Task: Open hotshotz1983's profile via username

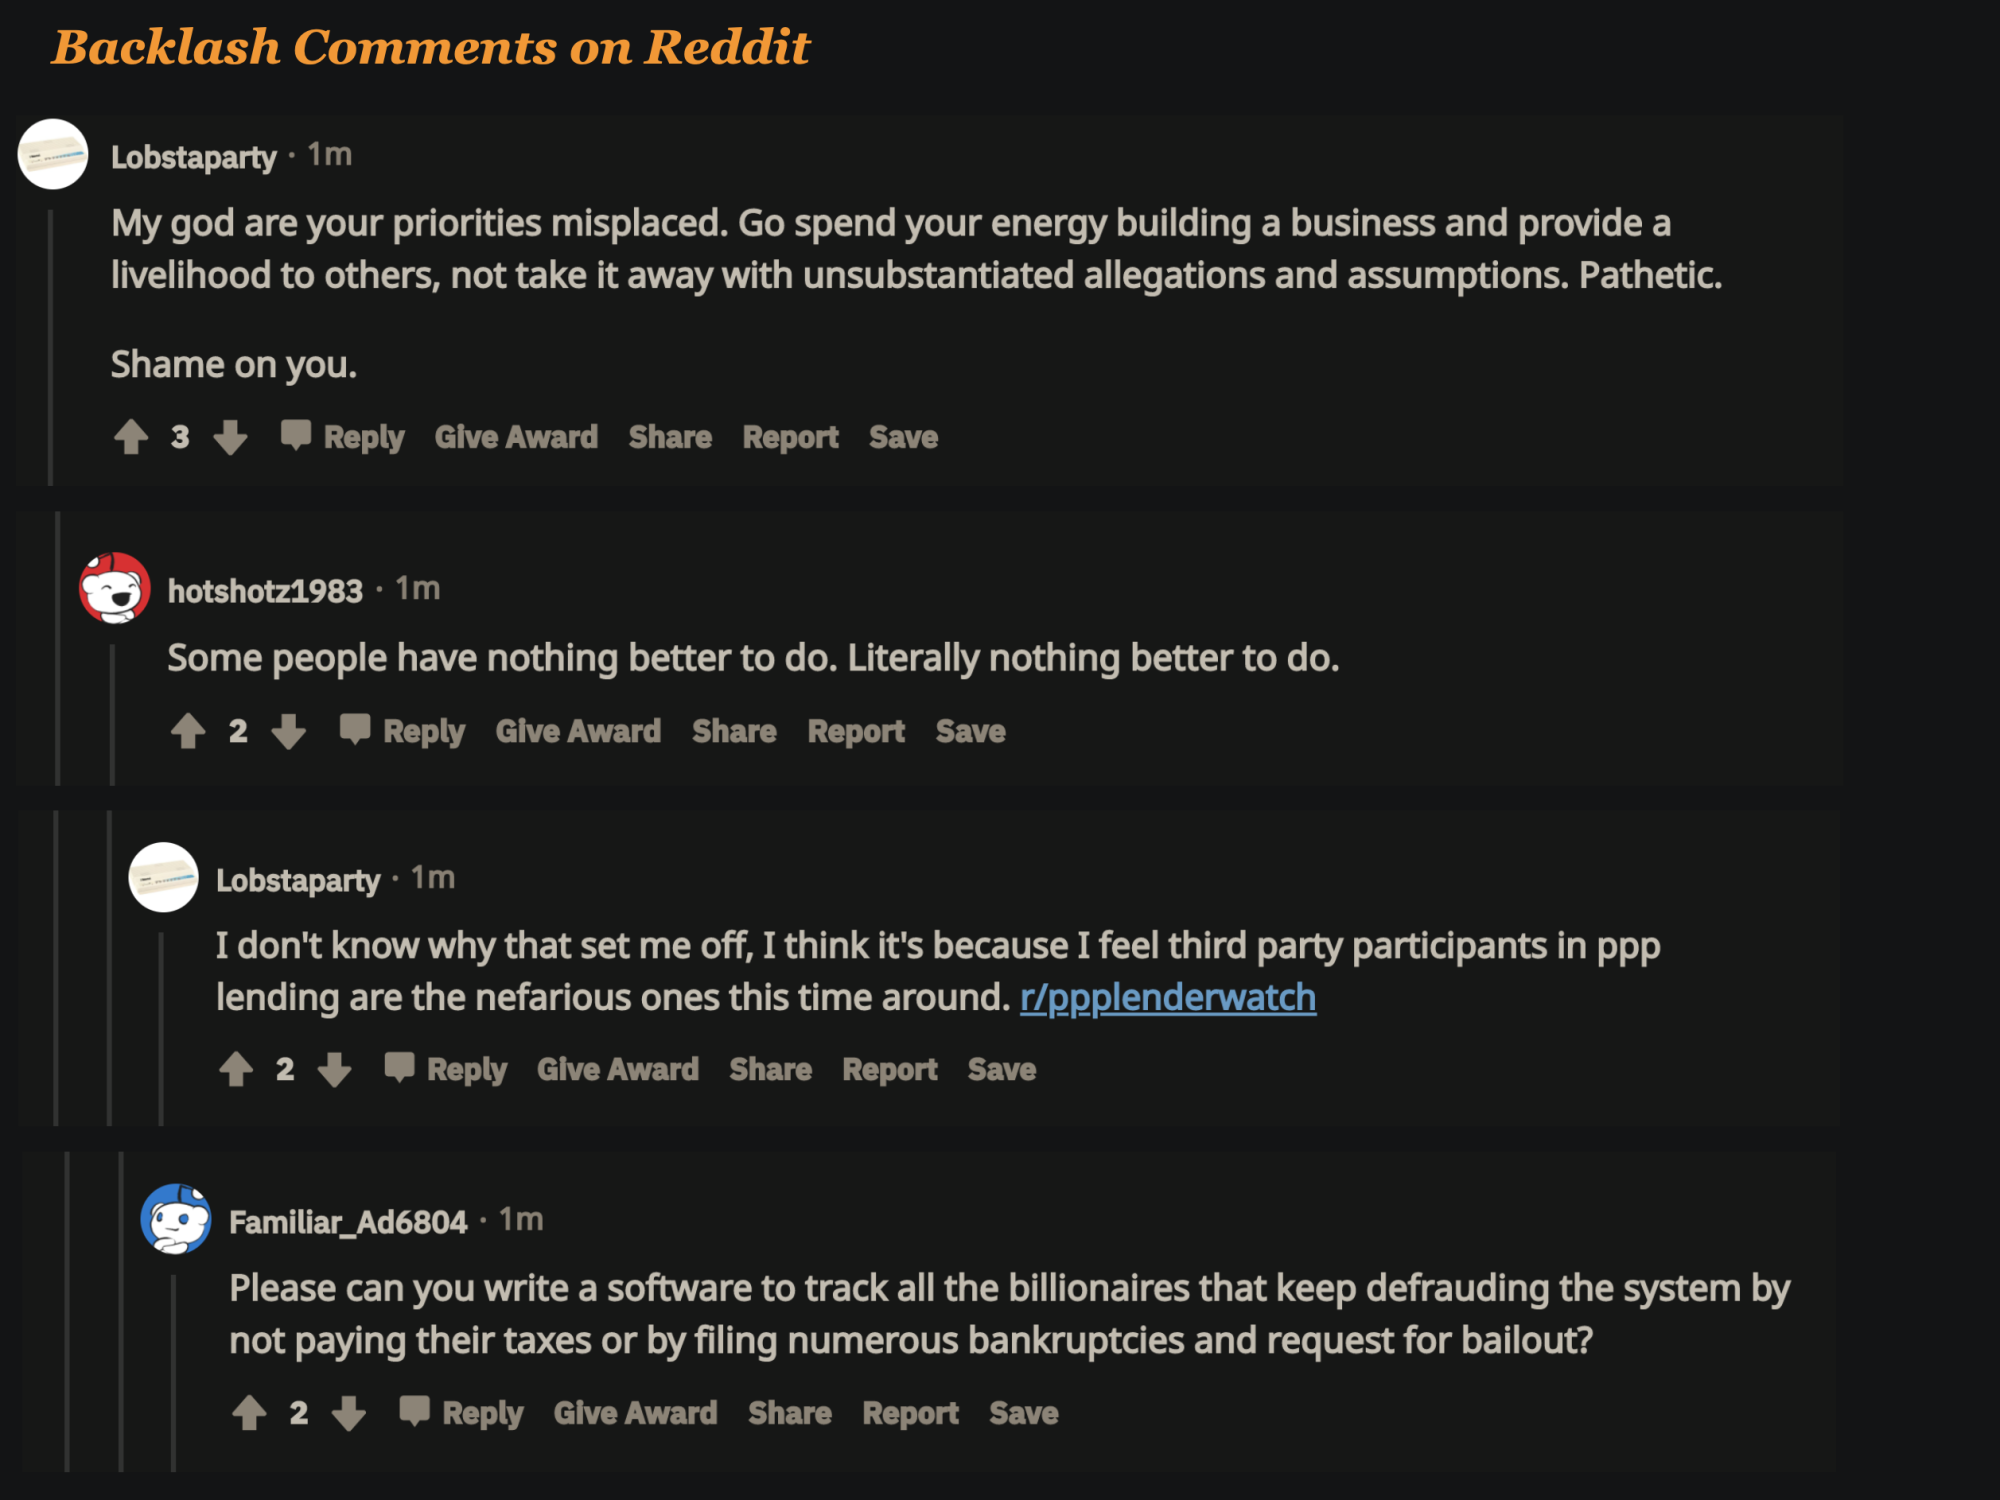Action: point(265,591)
